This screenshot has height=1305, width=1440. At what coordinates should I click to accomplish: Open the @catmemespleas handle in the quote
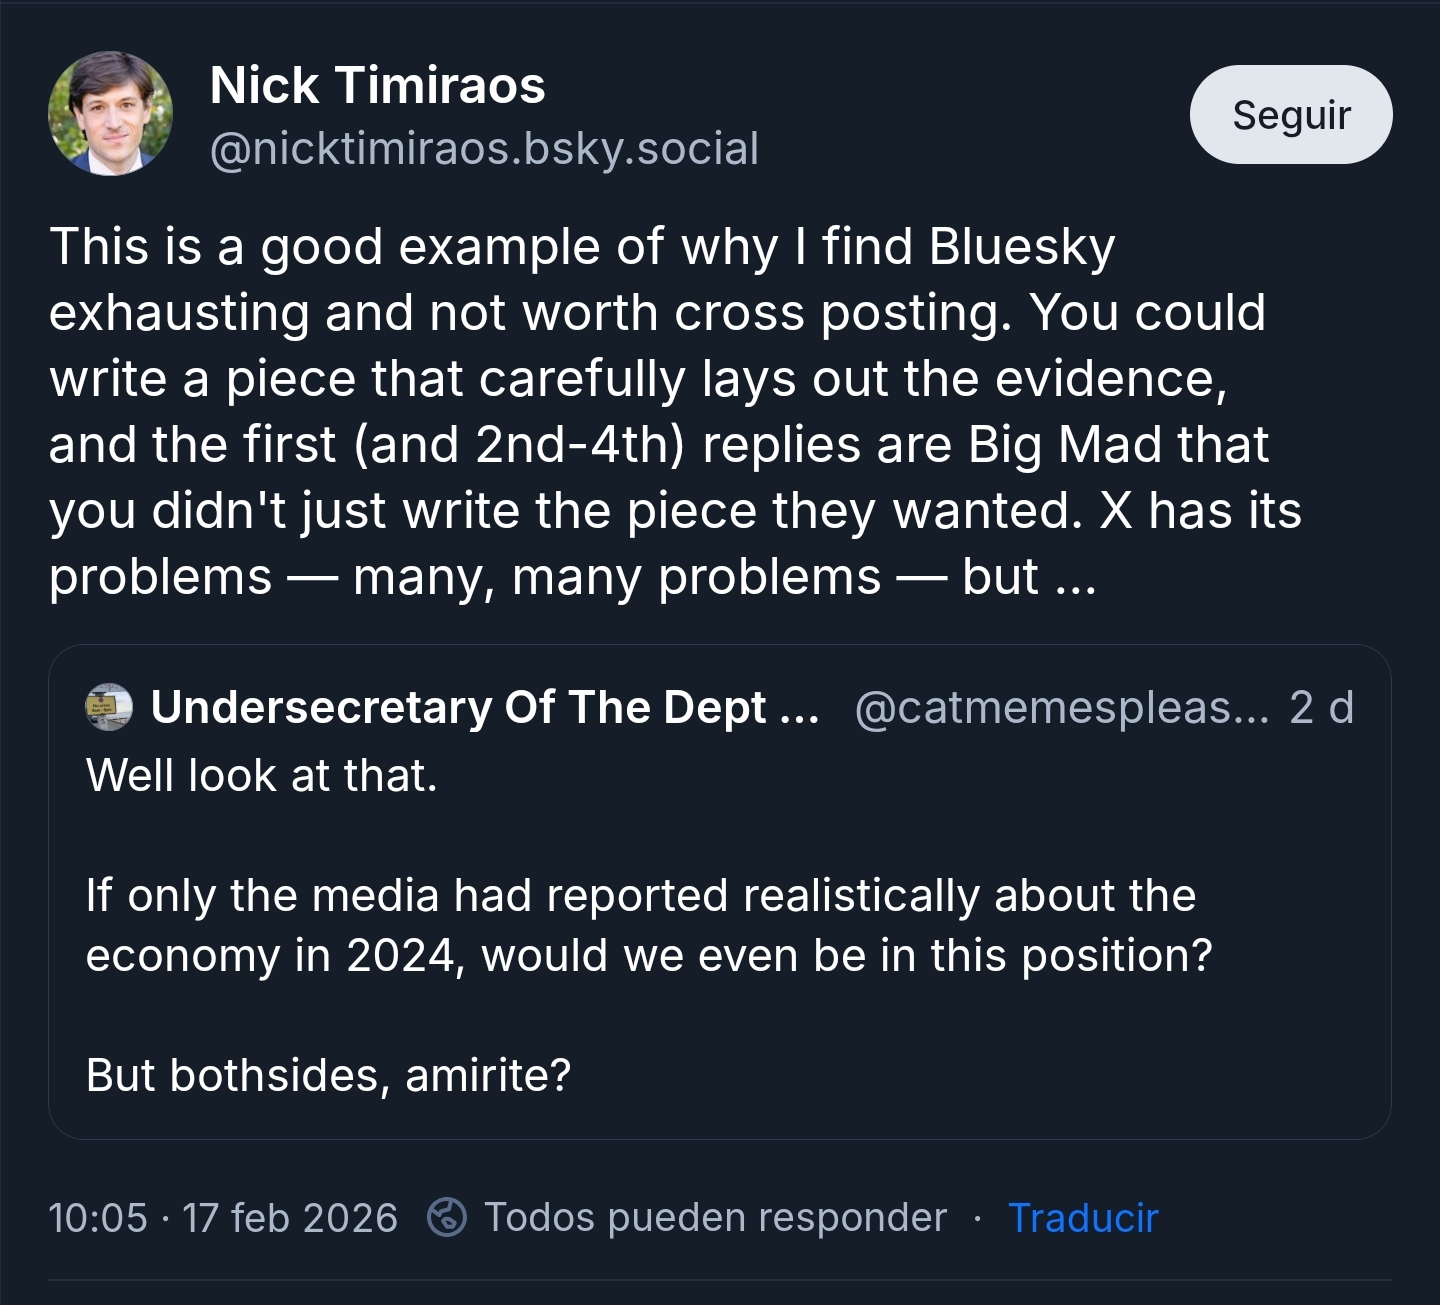(1061, 707)
